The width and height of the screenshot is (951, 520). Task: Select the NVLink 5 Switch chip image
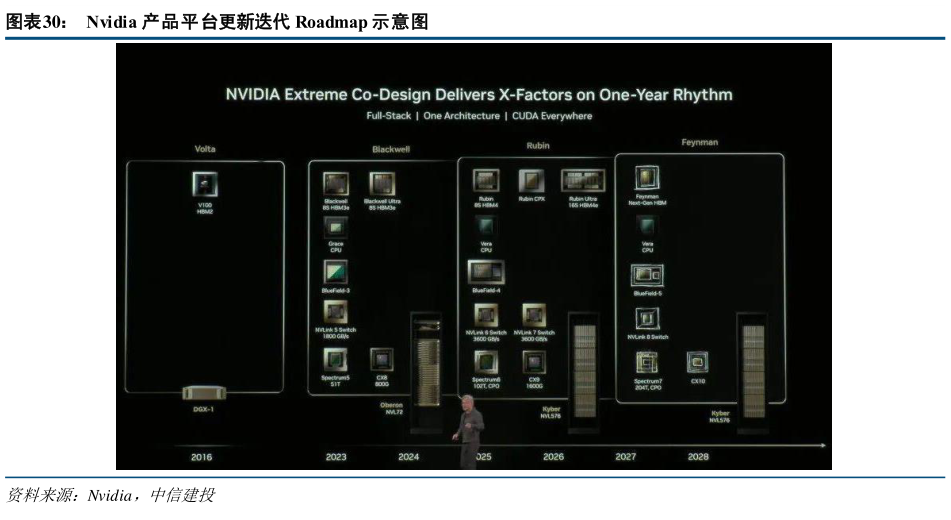tap(335, 313)
